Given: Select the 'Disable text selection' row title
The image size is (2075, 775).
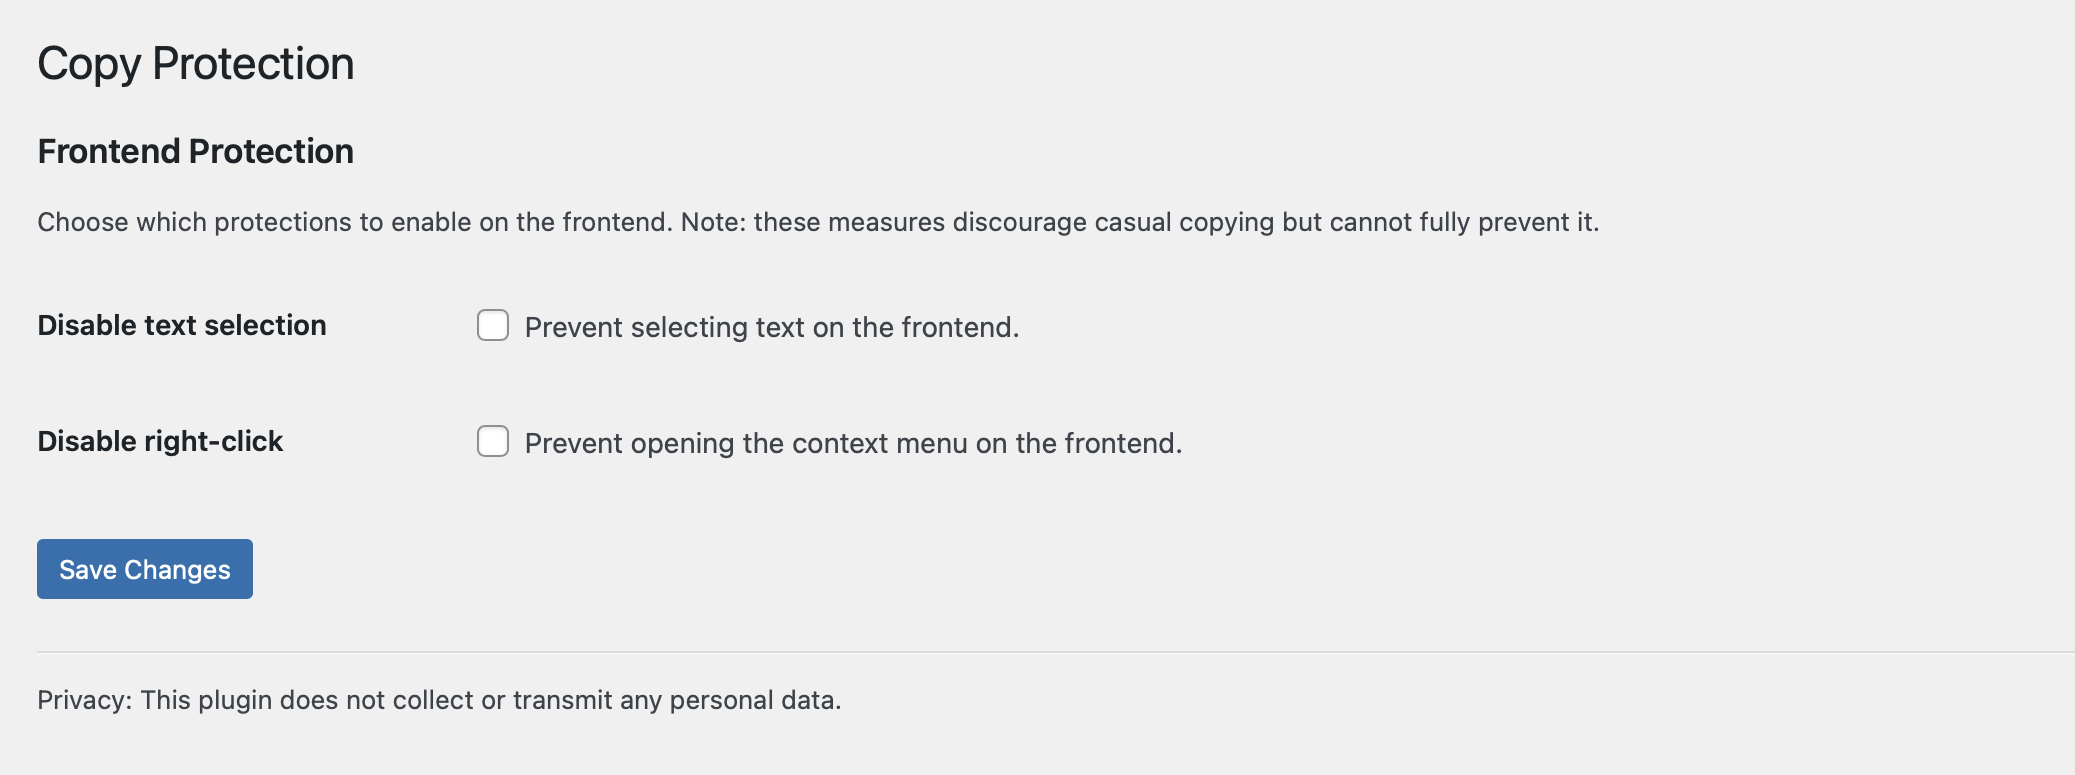Looking at the screenshot, I should click(182, 326).
